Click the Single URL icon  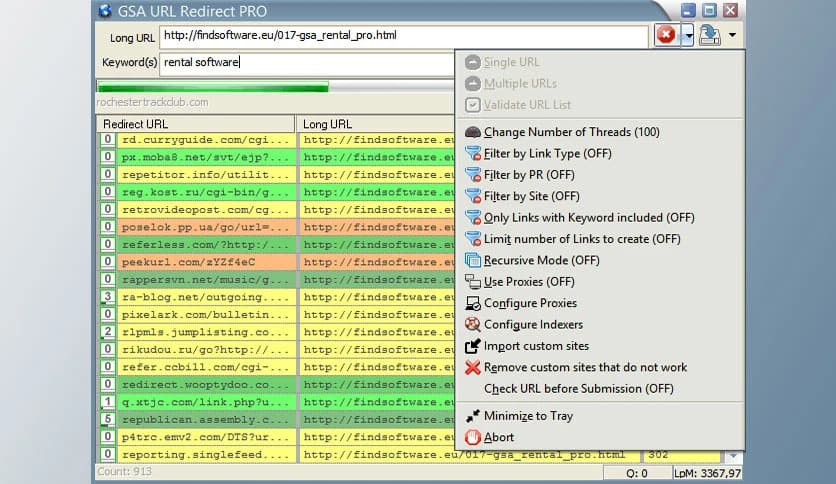pos(472,62)
